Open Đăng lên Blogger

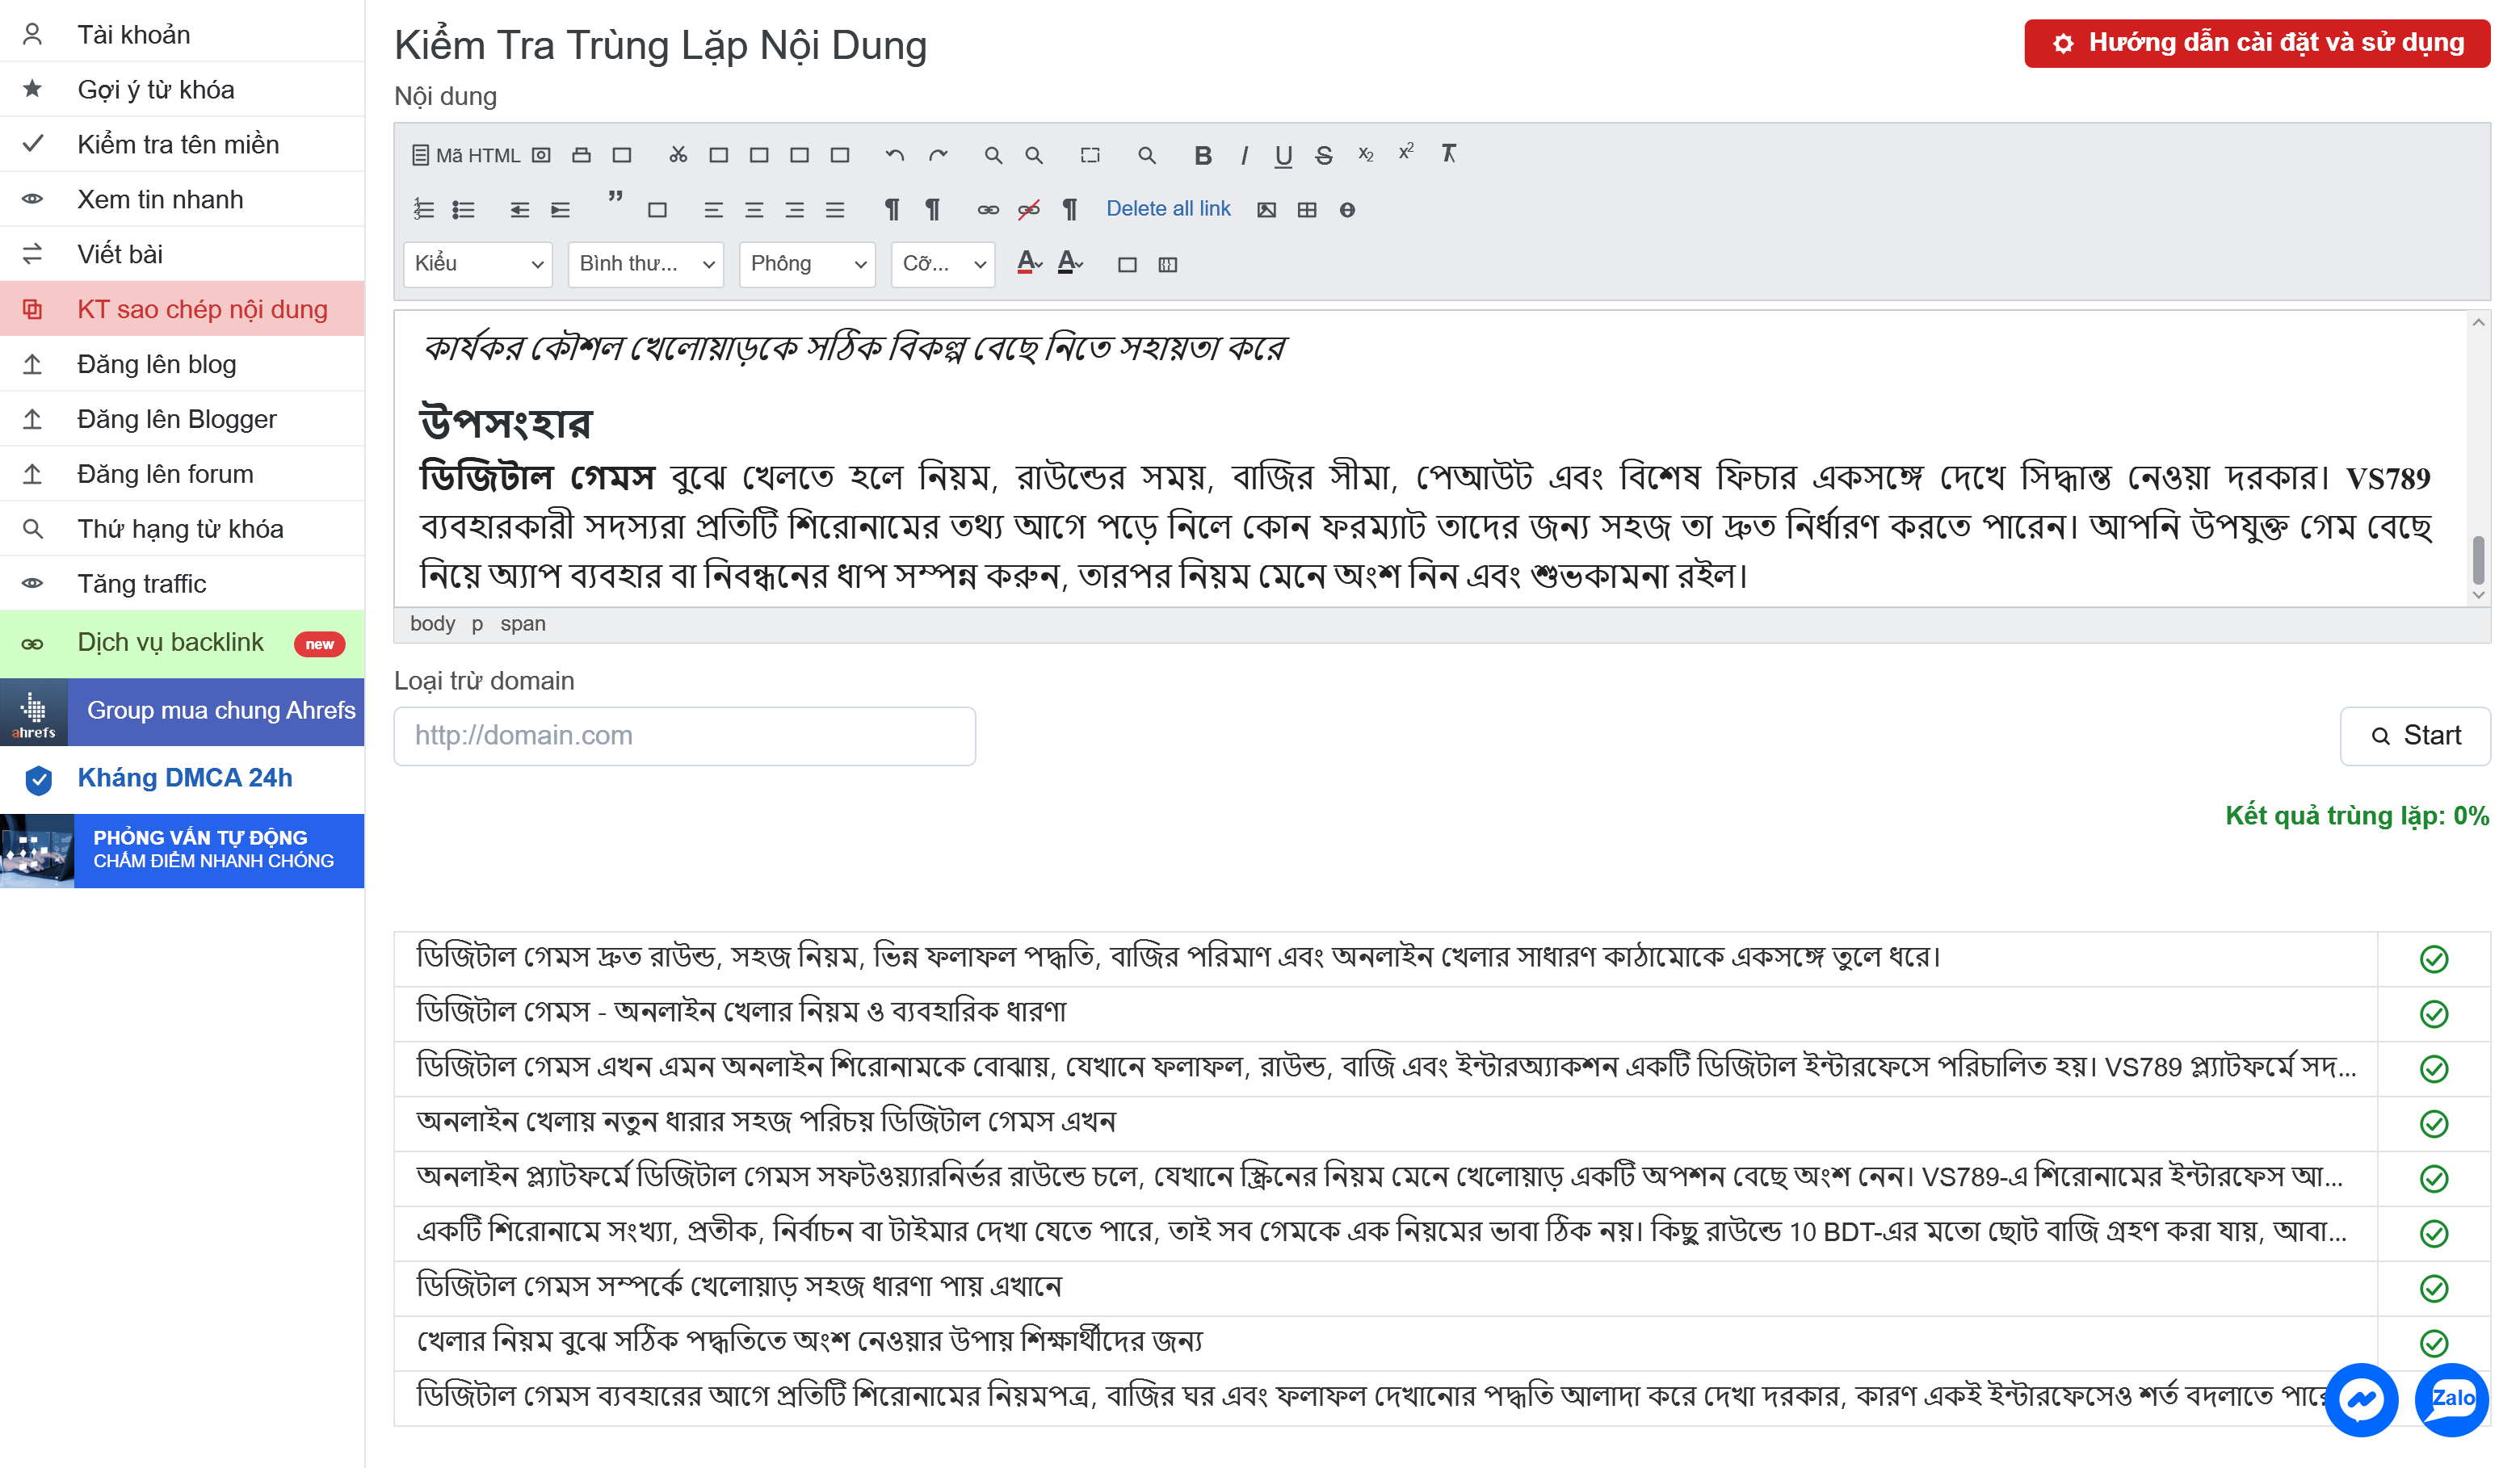[x=182, y=420]
